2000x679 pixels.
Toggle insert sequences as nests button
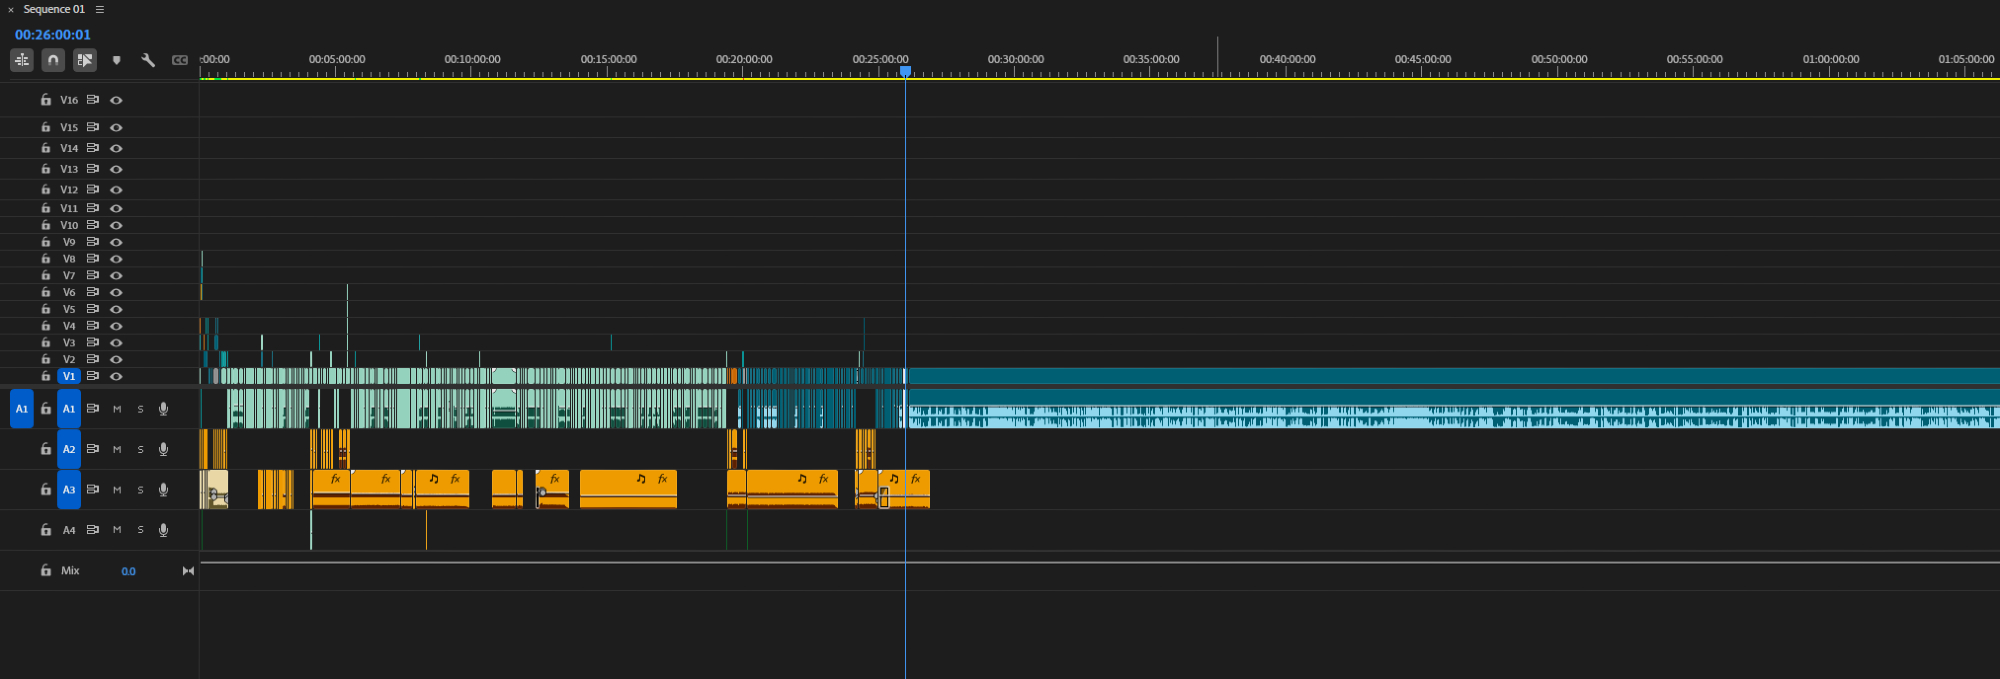(x=22, y=60)
